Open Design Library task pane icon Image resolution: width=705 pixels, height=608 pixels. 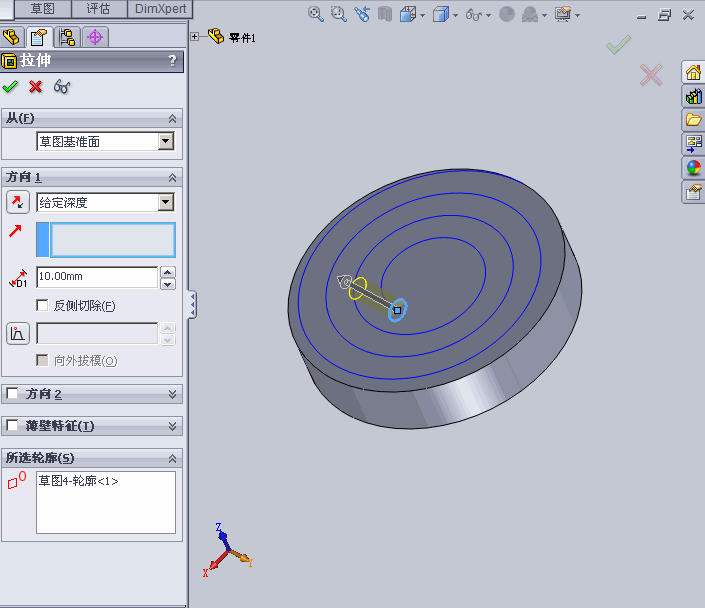tap(693, 96)
